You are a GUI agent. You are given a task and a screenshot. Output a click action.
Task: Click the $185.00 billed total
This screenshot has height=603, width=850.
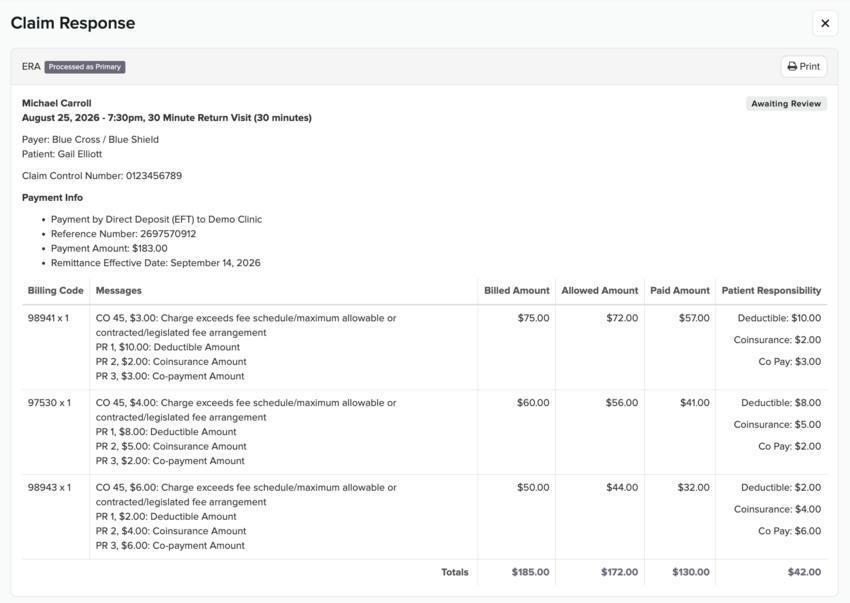[x=531, y=572]
